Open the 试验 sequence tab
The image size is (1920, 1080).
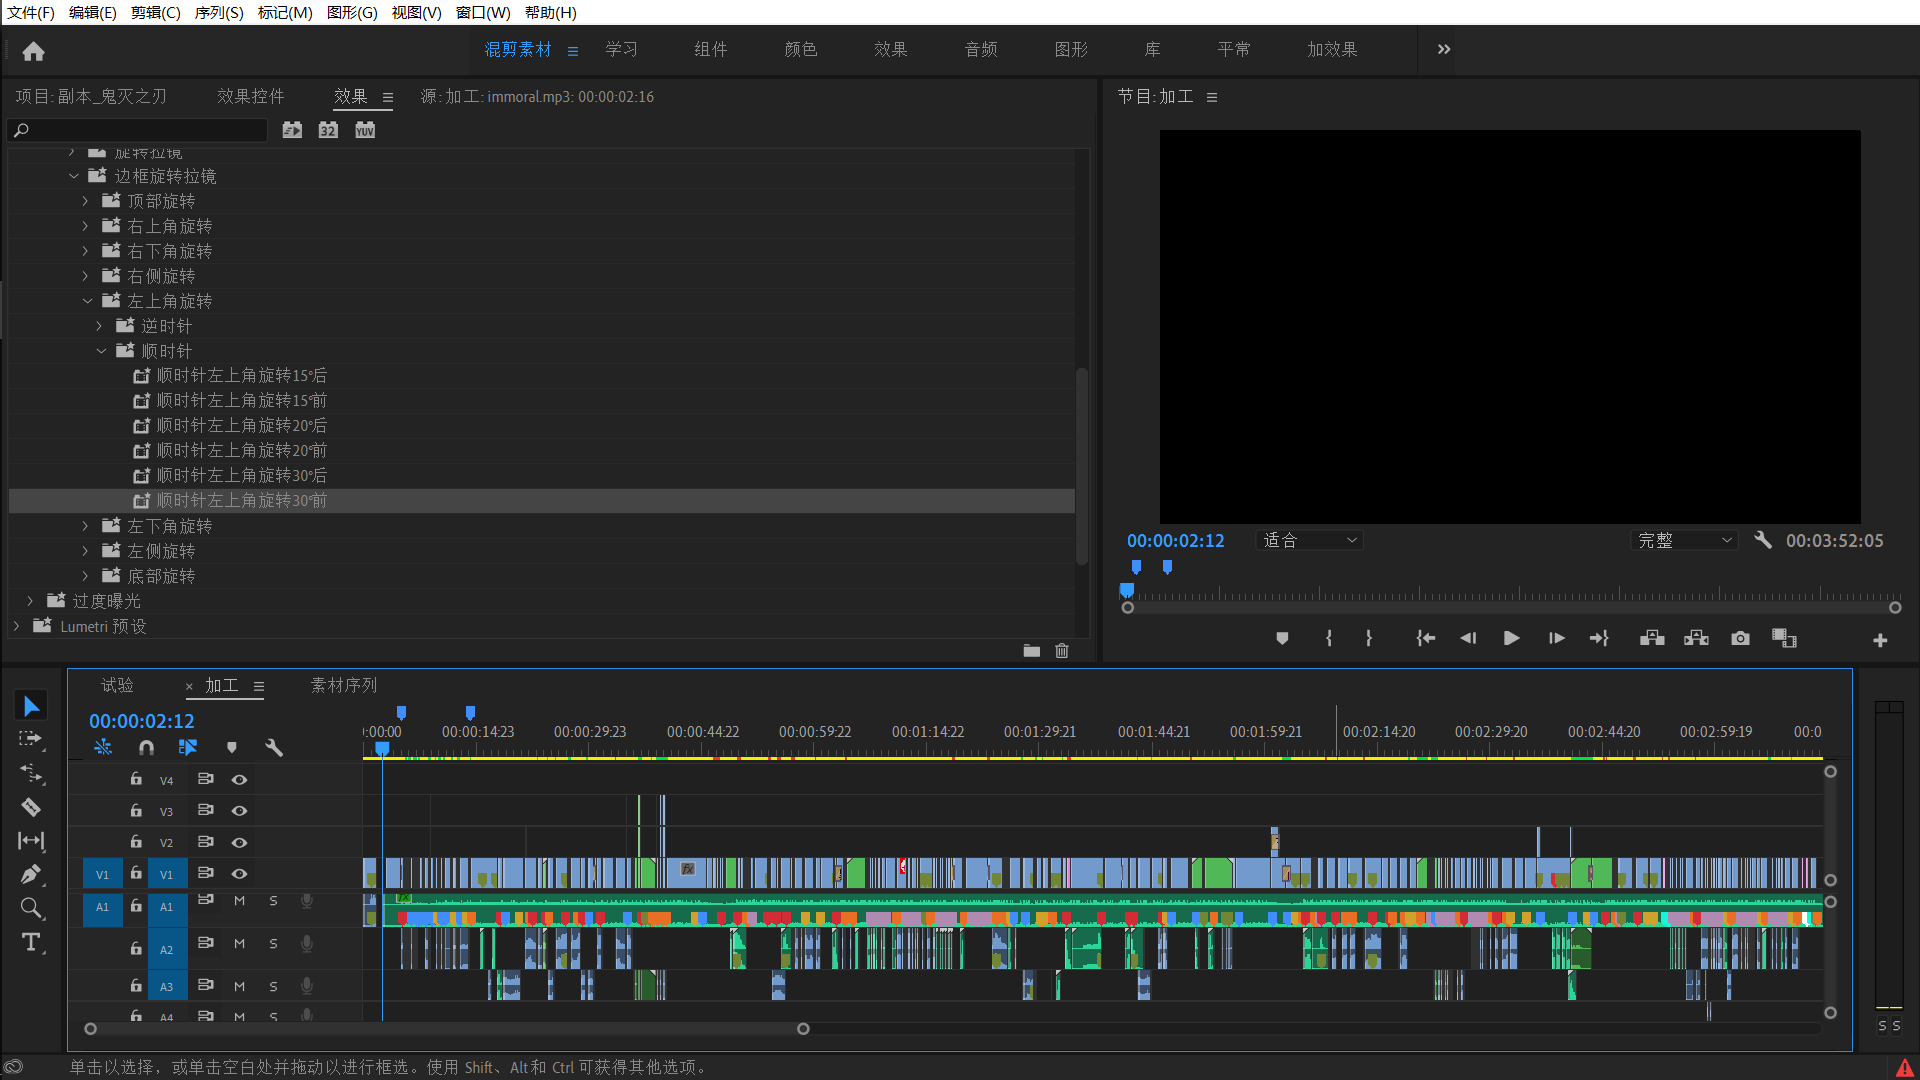[x=117, y=685]
